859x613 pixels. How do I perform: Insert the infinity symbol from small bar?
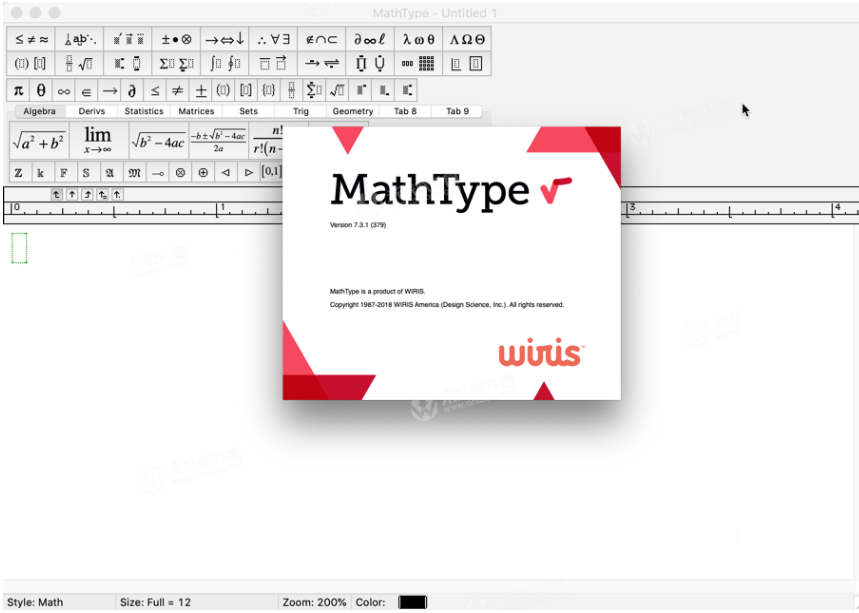click(64, 90)
